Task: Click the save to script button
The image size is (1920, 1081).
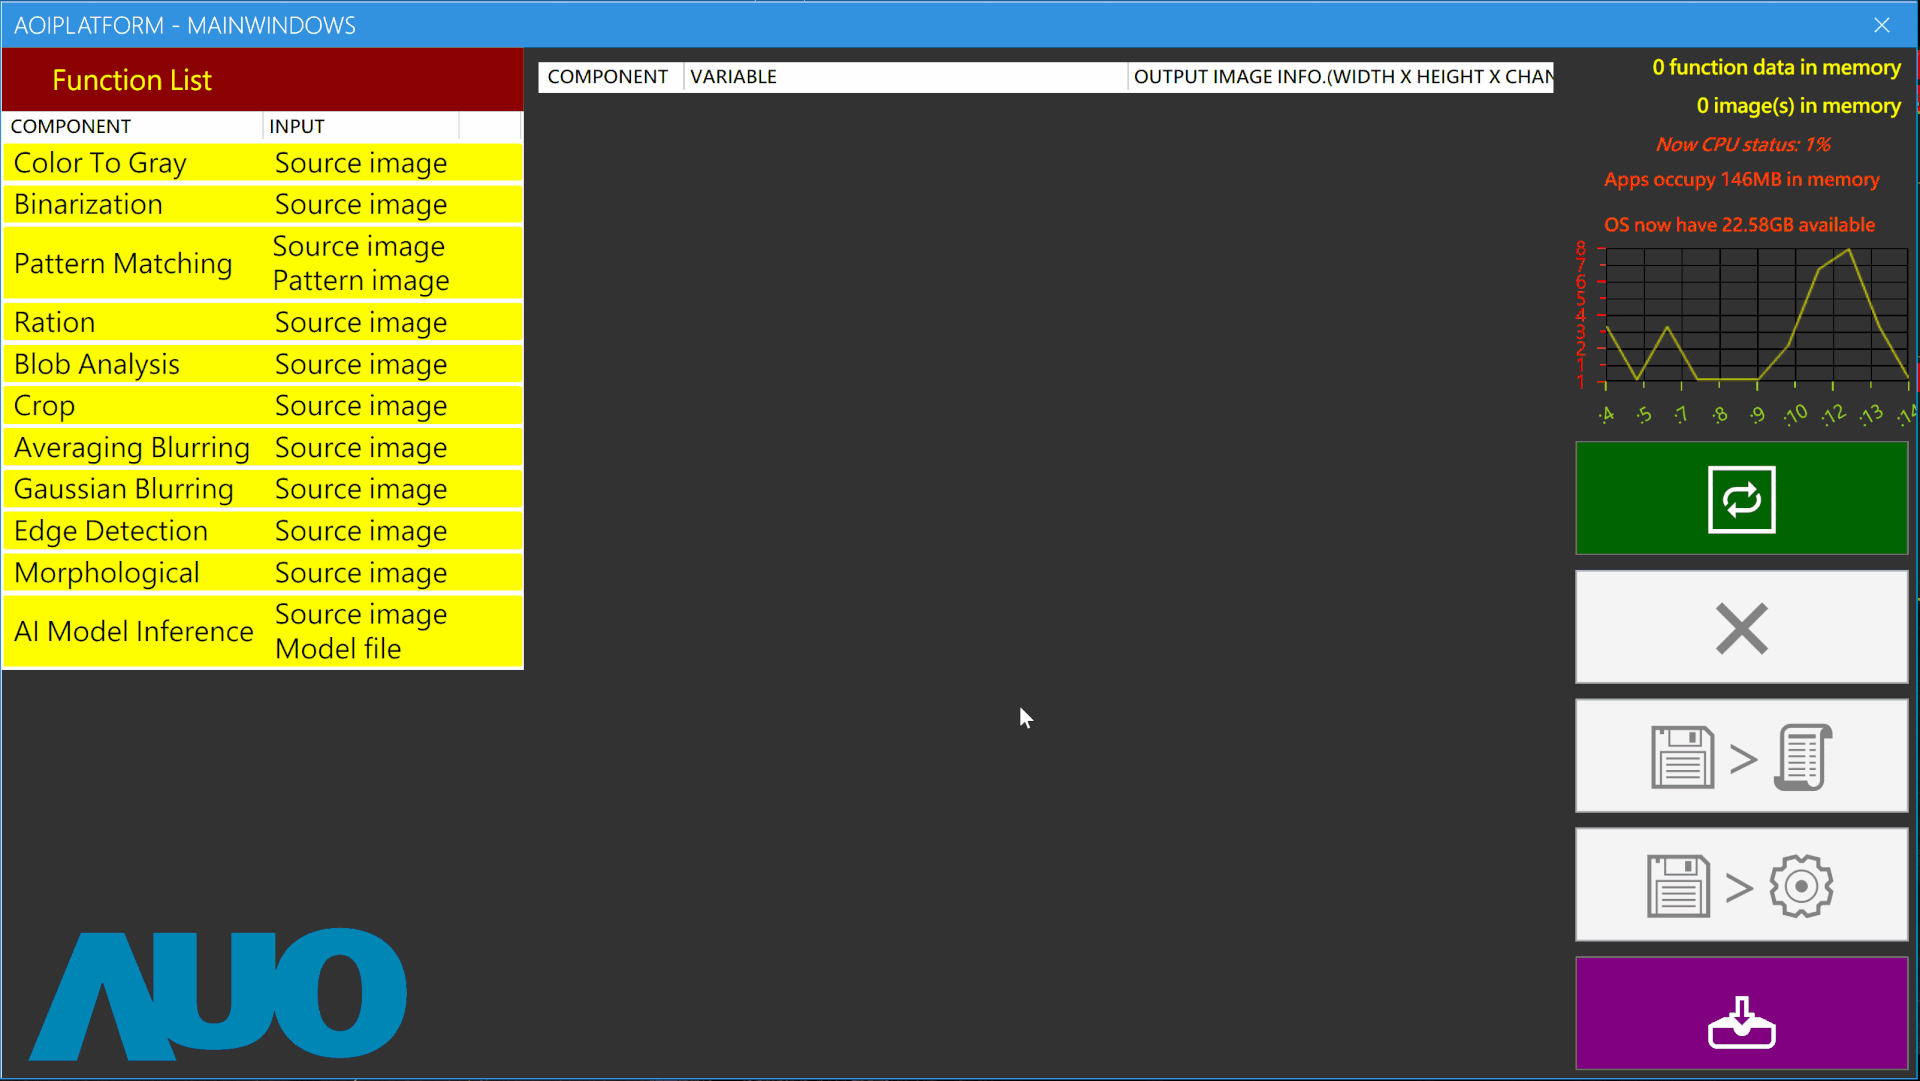Action: tap(1741, 756)
